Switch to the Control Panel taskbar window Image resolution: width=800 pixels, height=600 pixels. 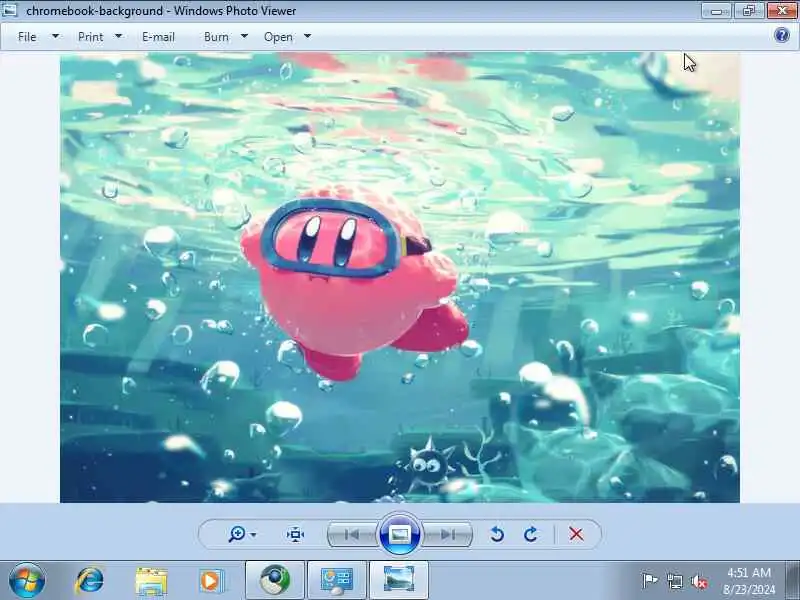point(337,580)
